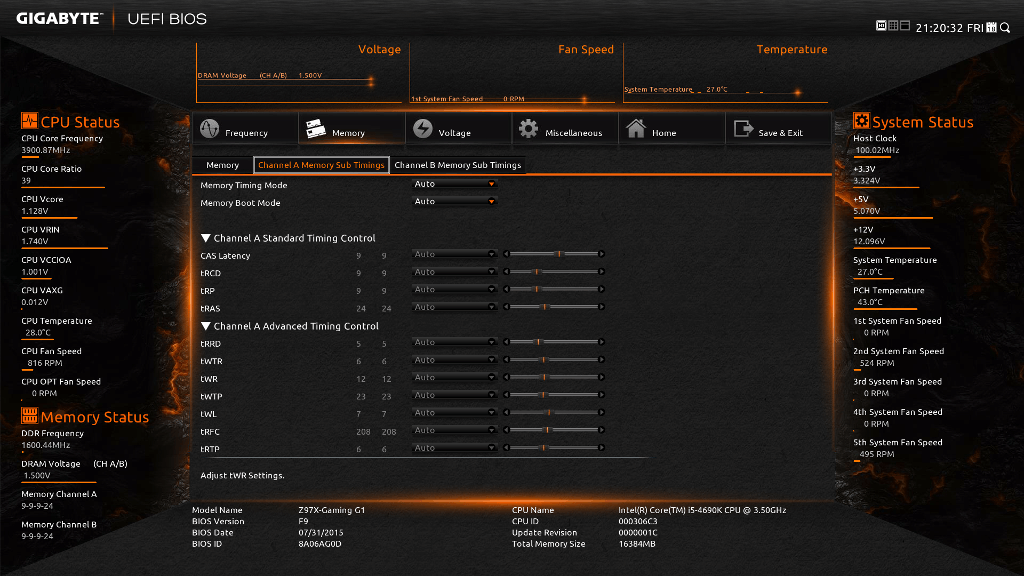Switch to classic window mode icon
The image size is (1024, 576).
[x=905, y=26]
